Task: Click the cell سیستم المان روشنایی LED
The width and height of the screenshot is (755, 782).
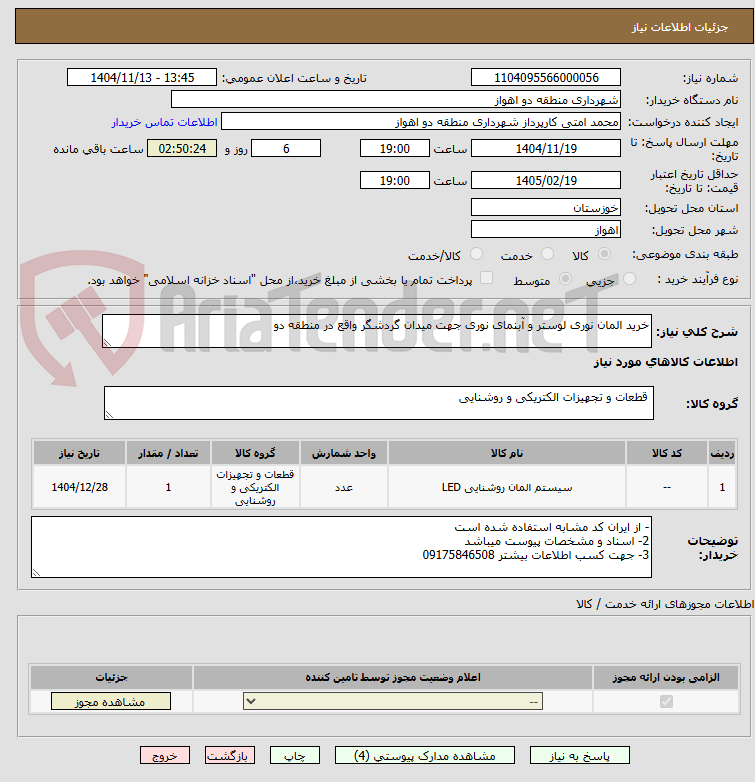Action: [x=507, y=487]
